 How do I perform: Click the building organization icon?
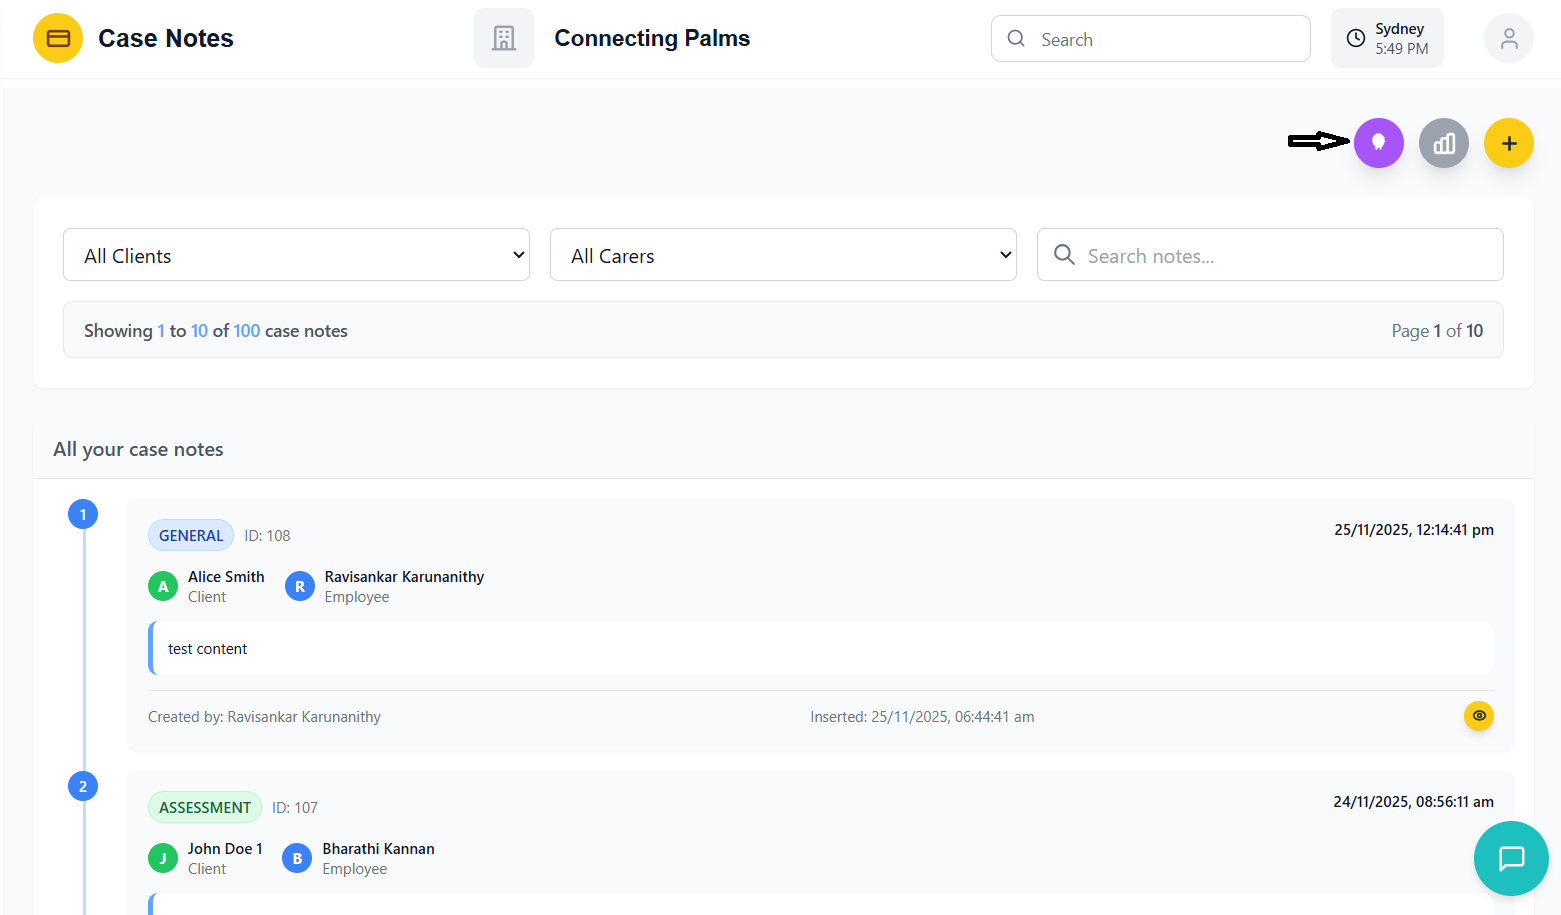point(504,39)
